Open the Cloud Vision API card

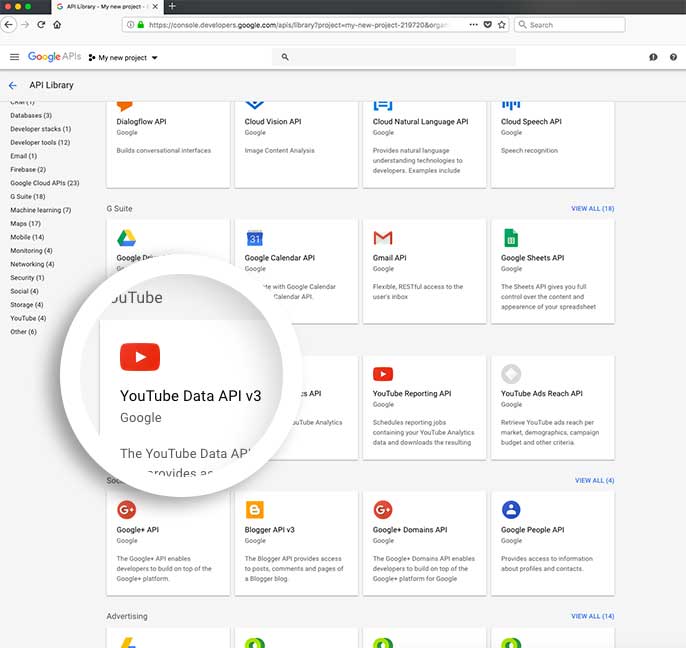(296, 144)
